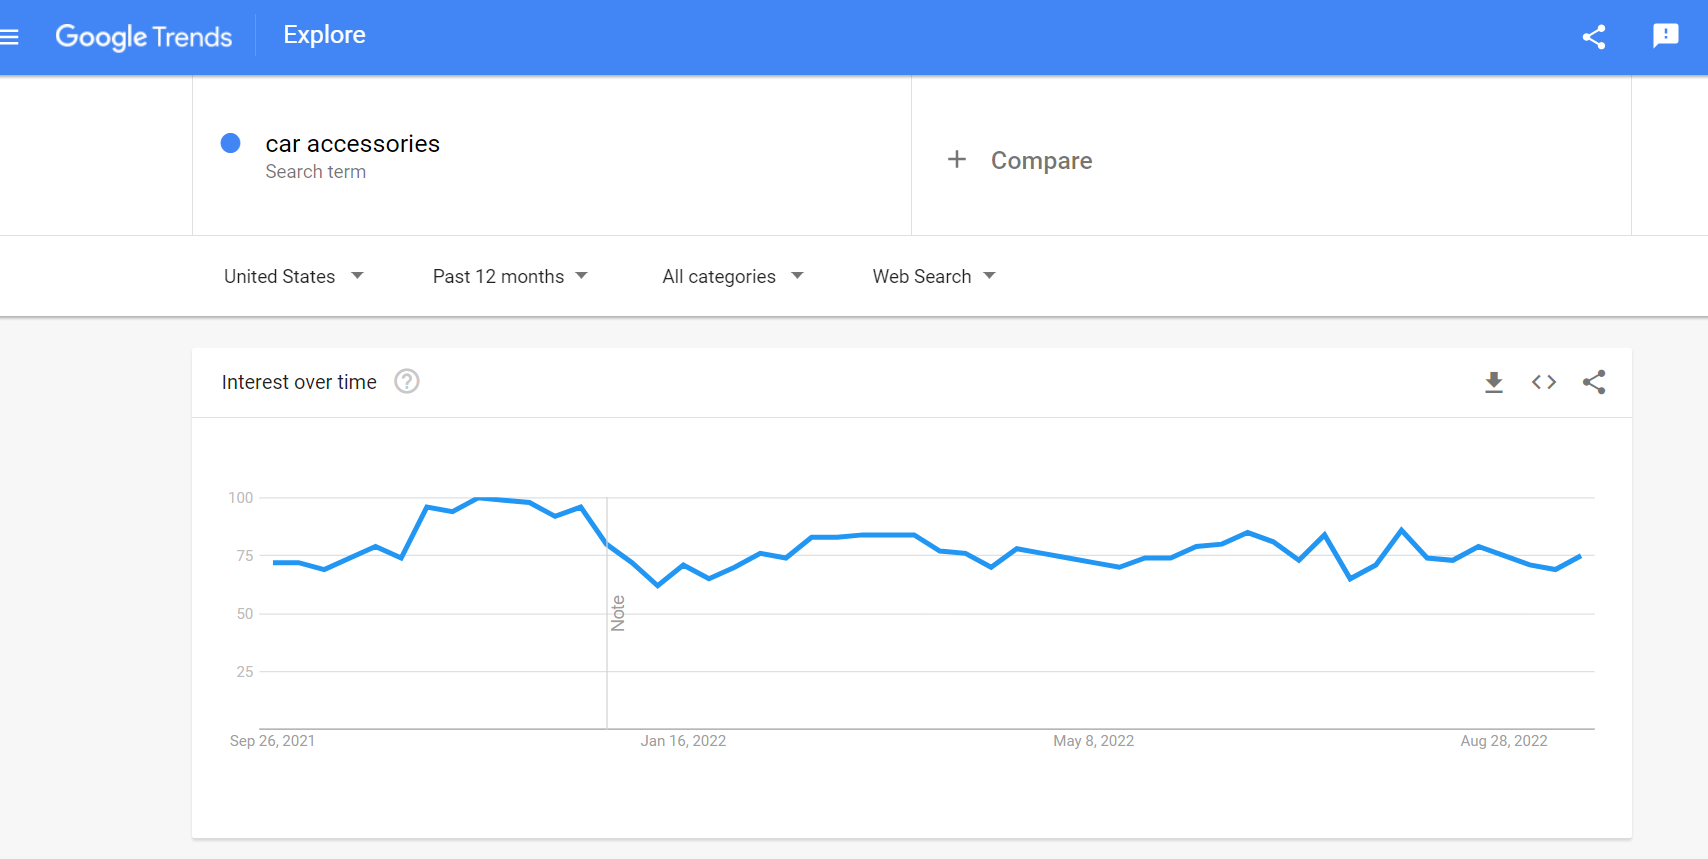Open the United States region dropdown
Screen dimensions: 1708x859
point(293,276)
